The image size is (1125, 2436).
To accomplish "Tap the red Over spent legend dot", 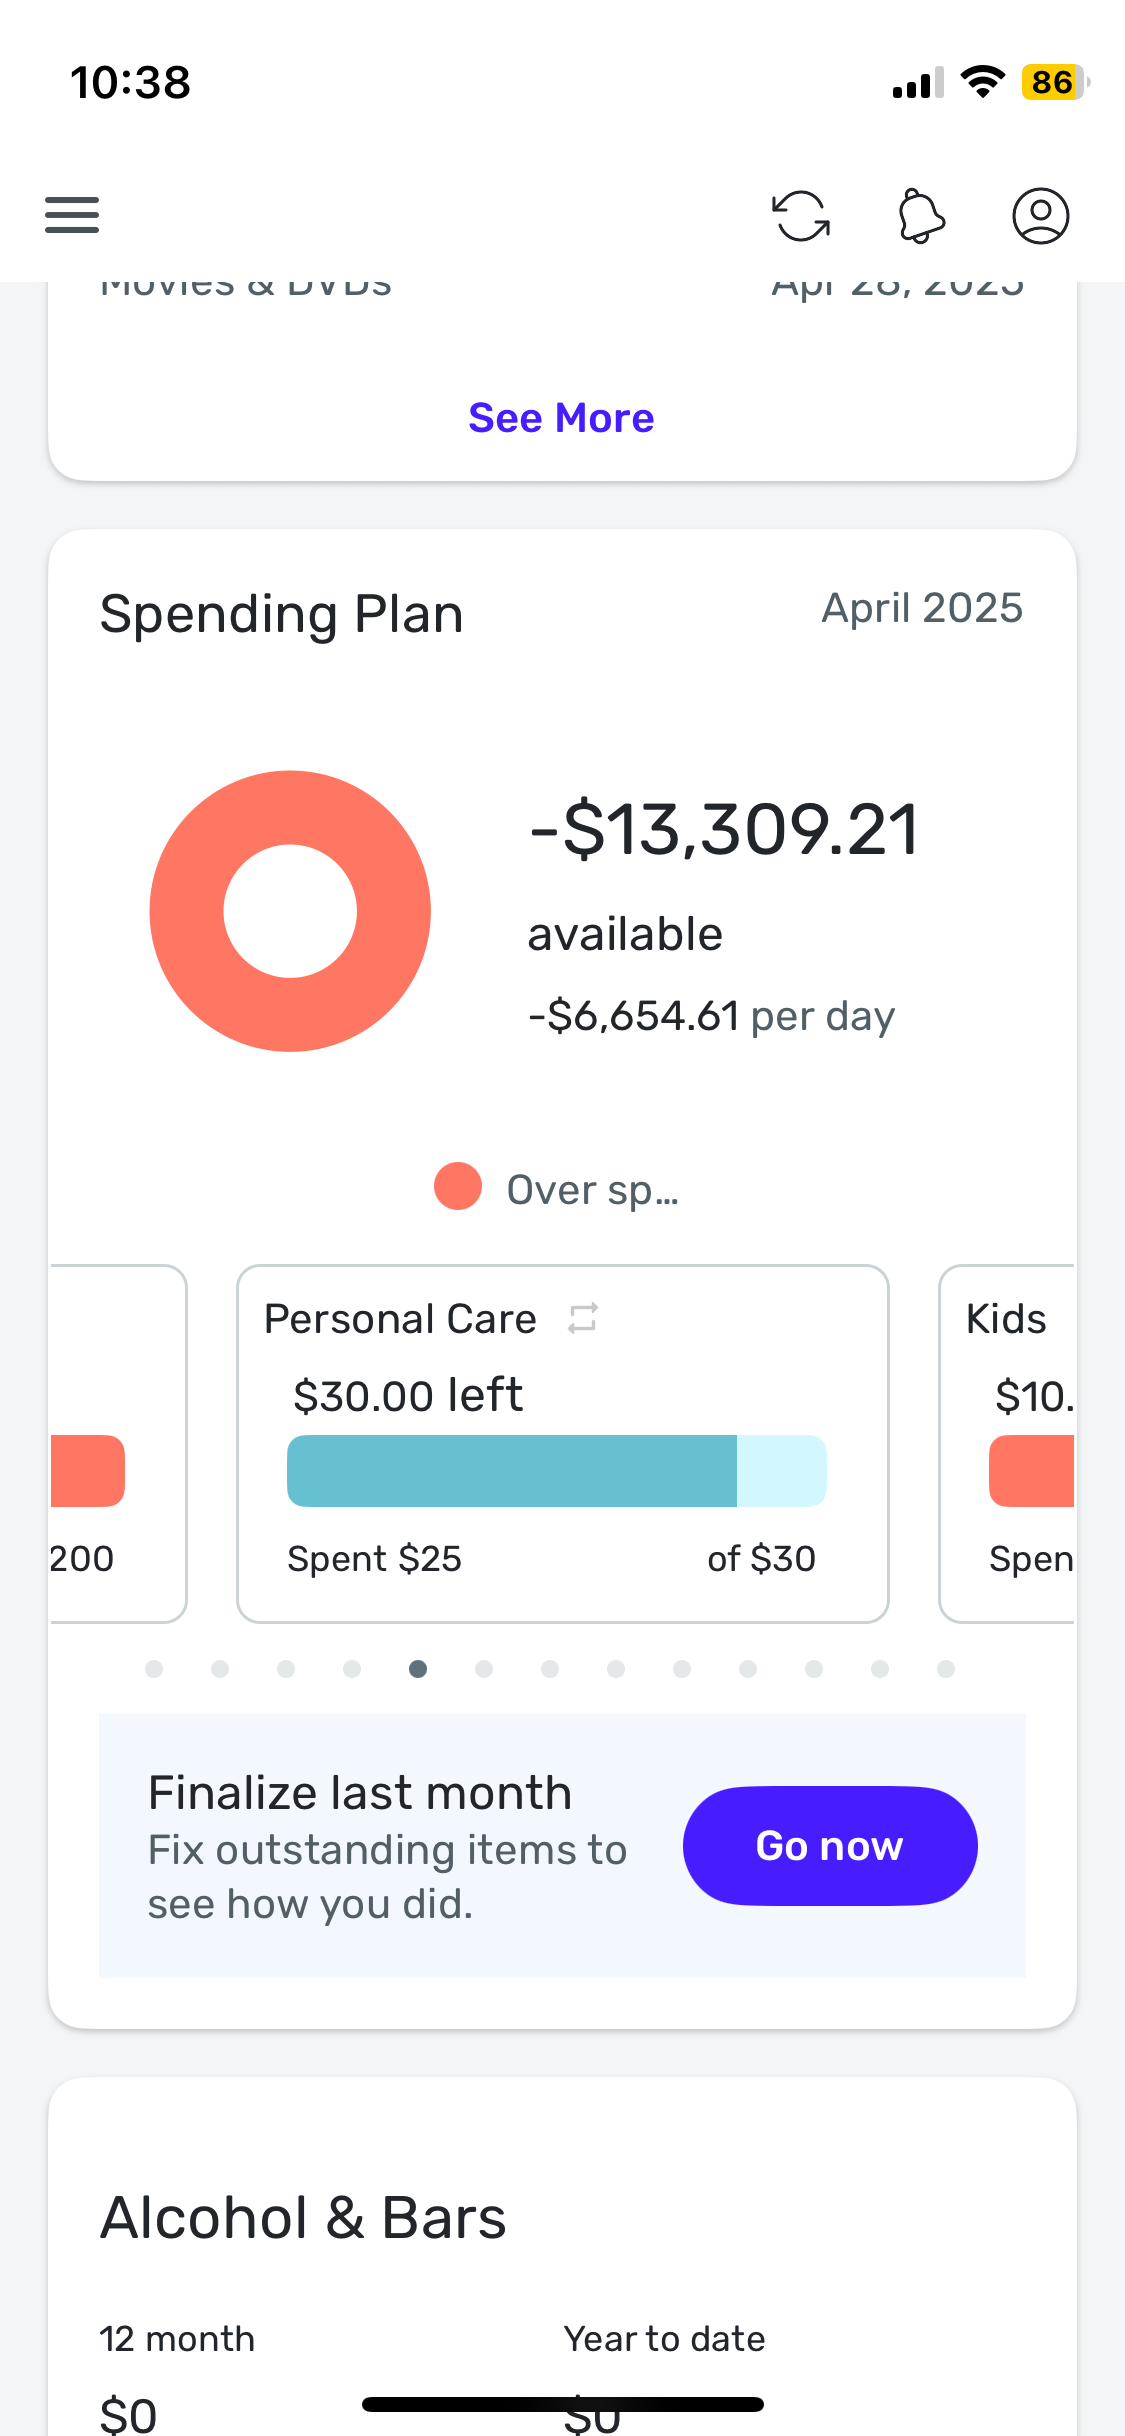I will (458, 1186).
